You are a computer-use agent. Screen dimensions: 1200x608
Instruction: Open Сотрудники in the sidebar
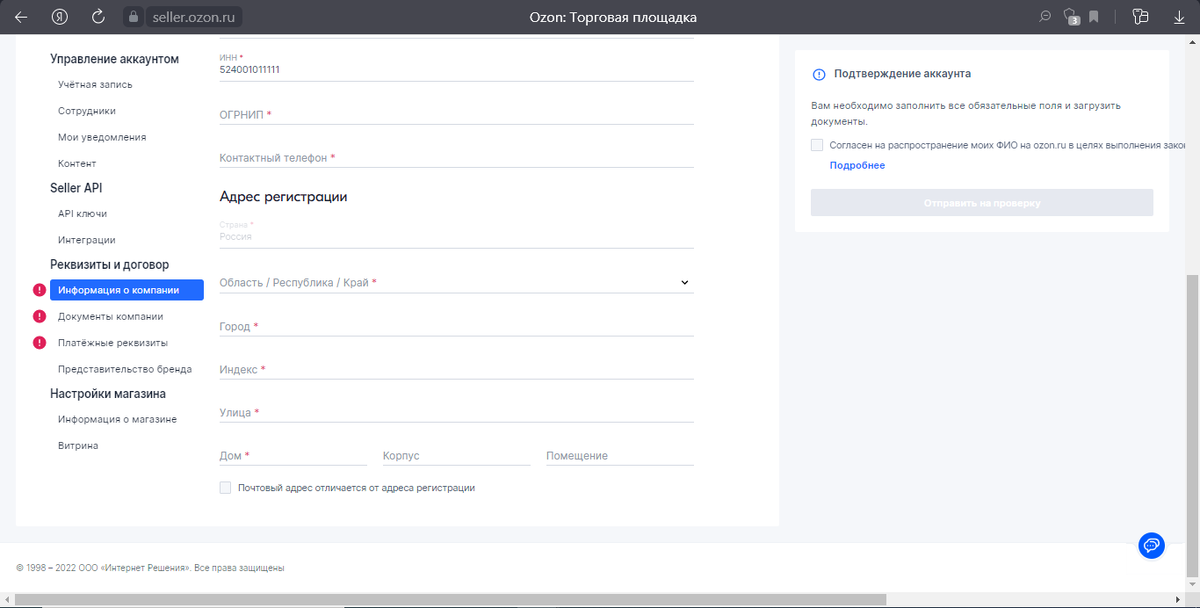(87, 111)
